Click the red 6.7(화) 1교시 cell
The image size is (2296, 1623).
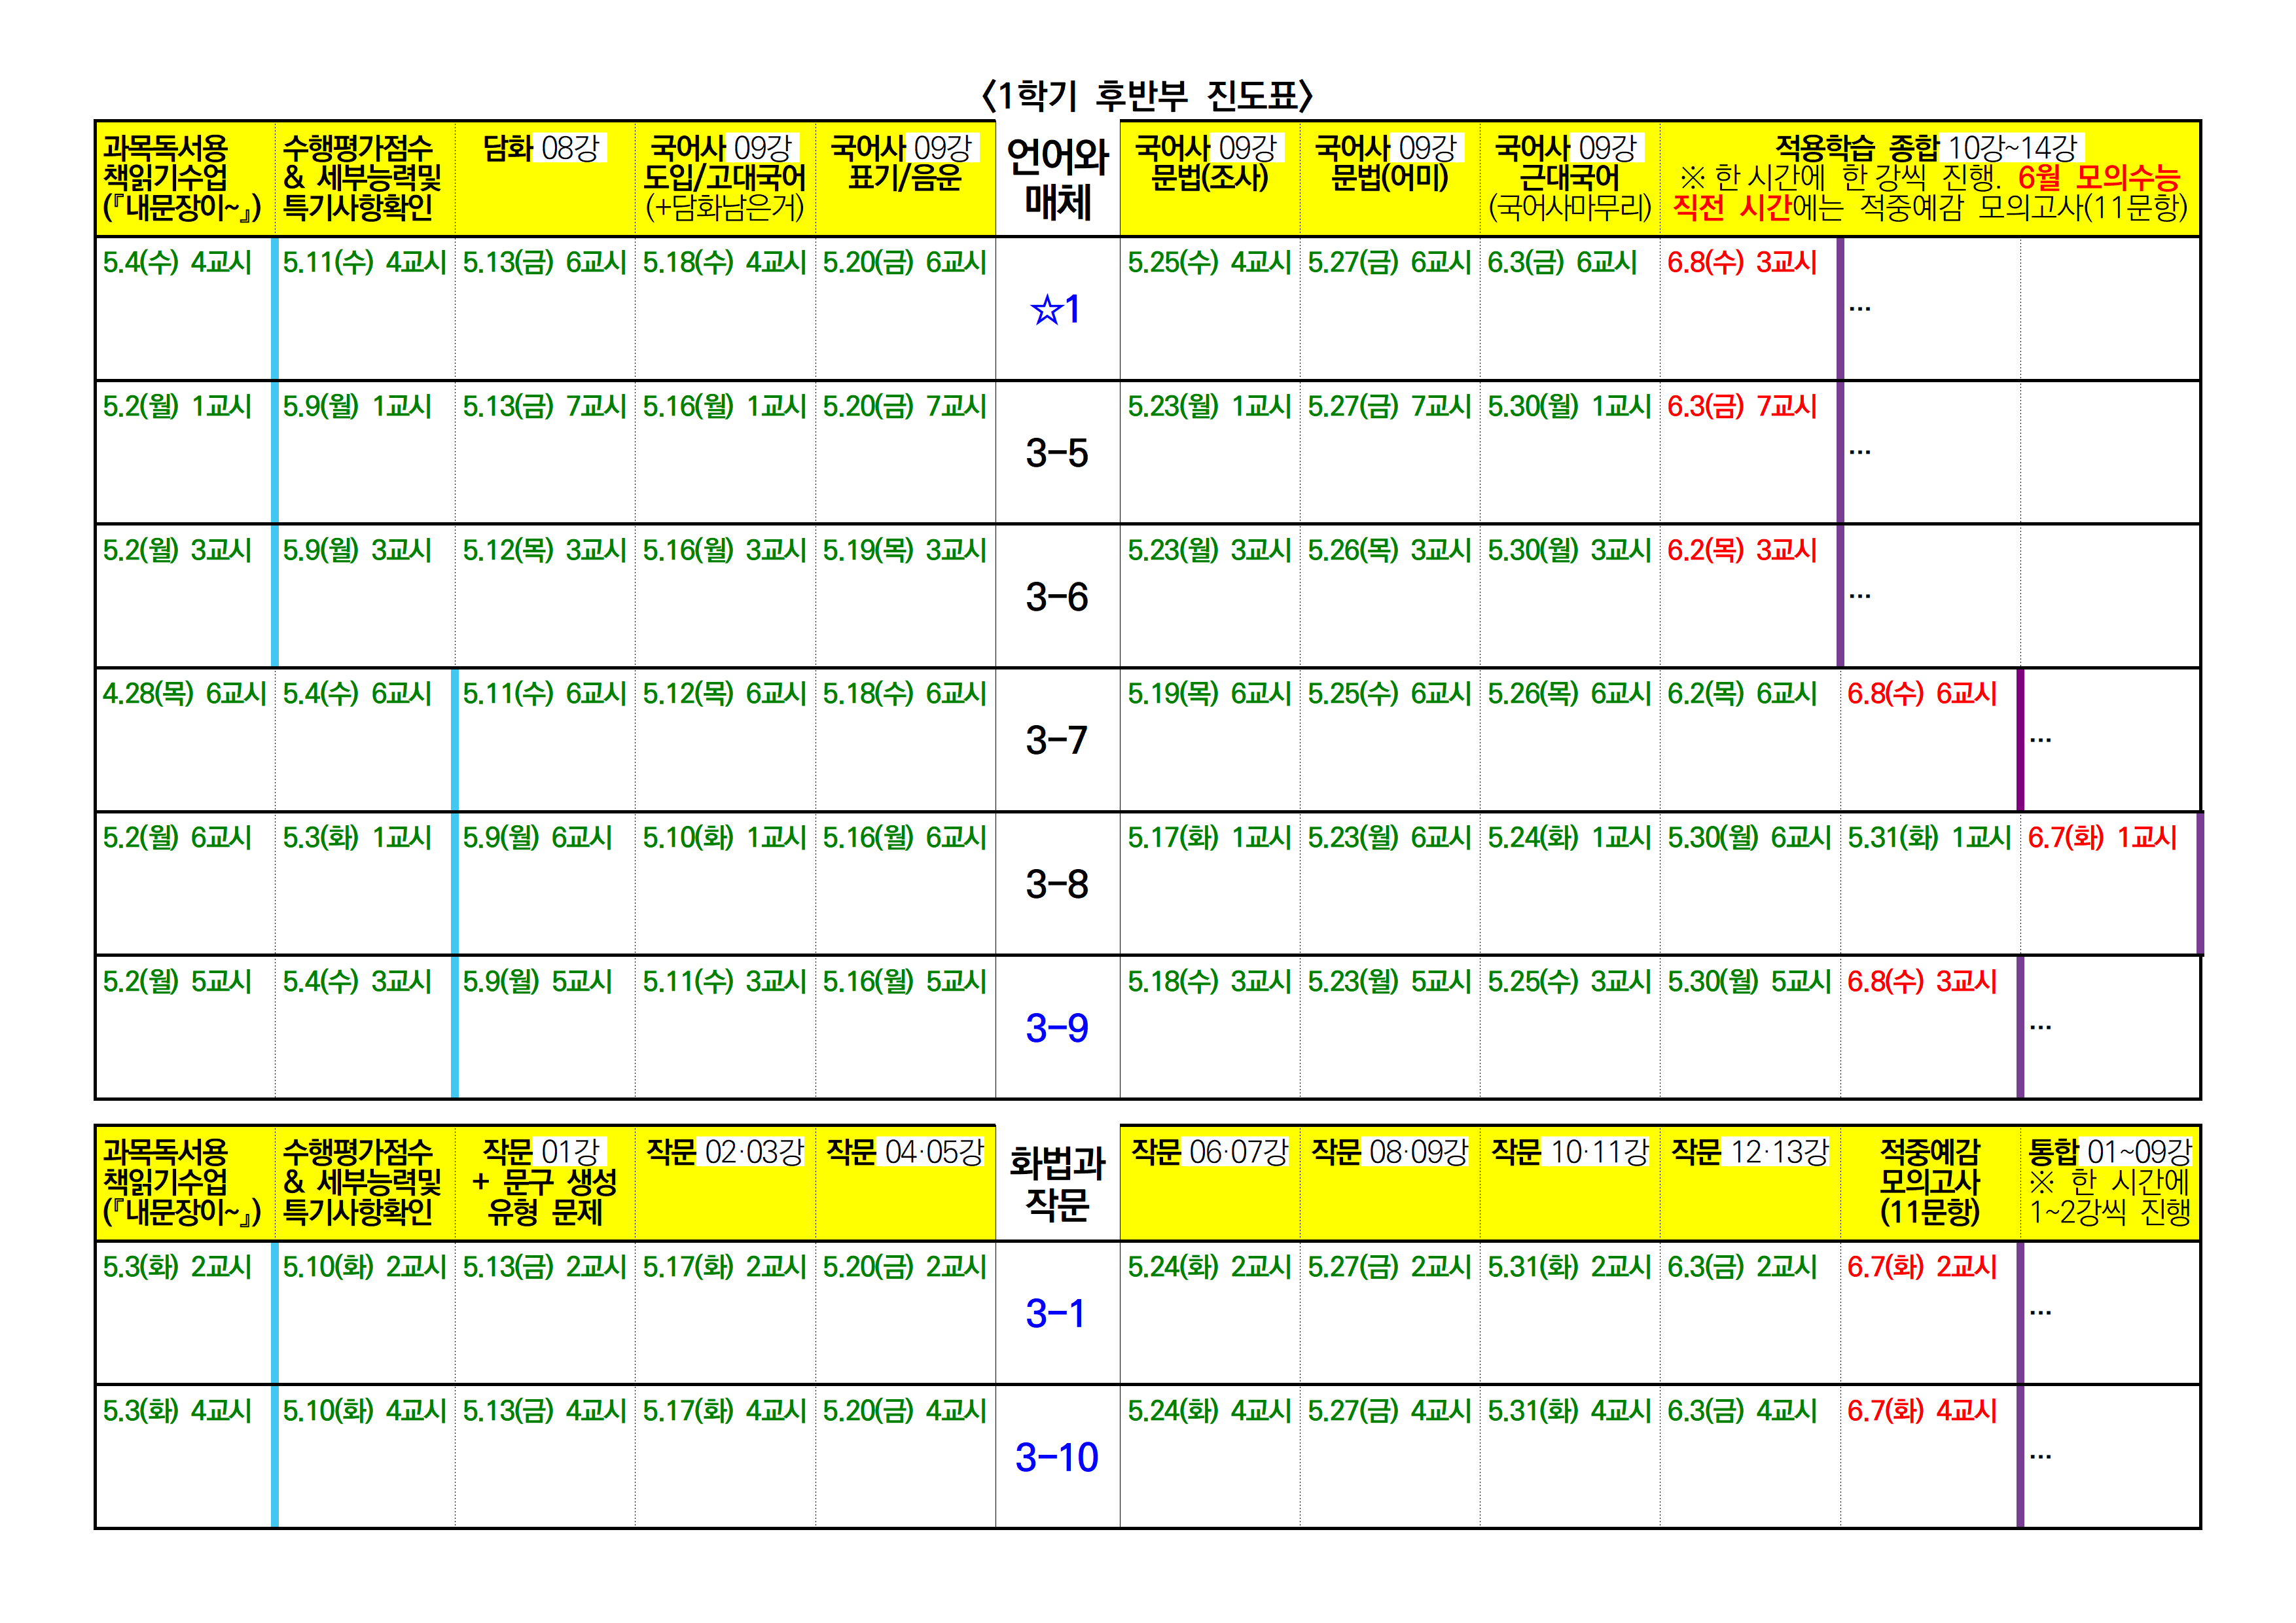[2102, 838]
